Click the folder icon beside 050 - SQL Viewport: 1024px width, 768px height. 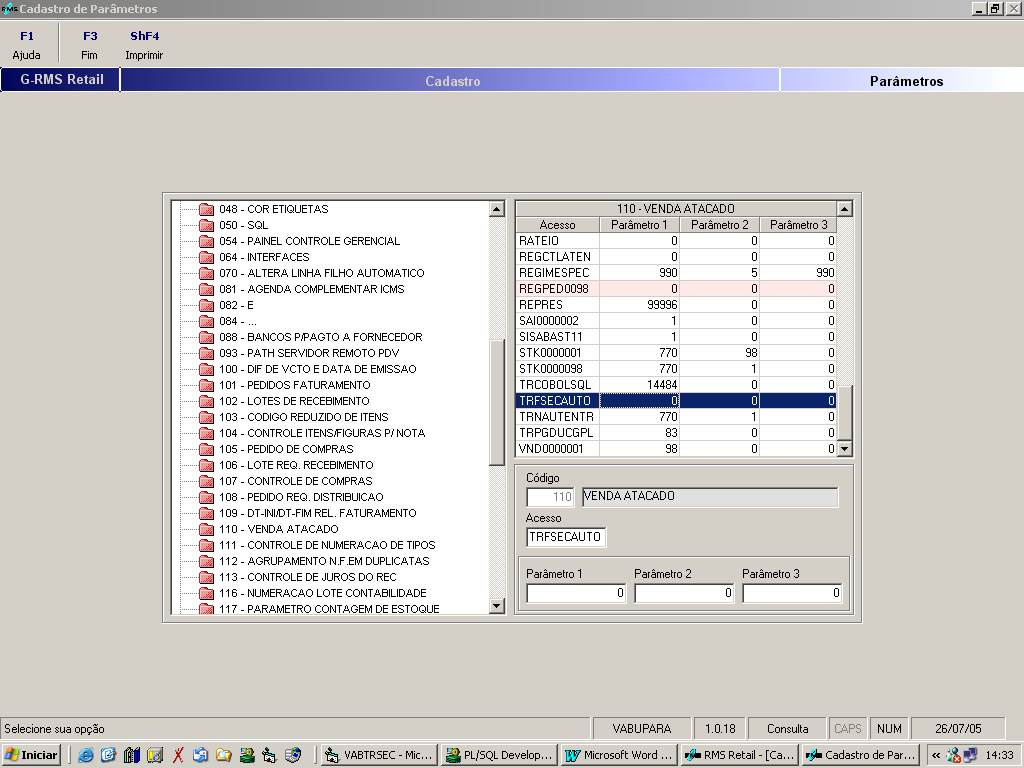207,225
